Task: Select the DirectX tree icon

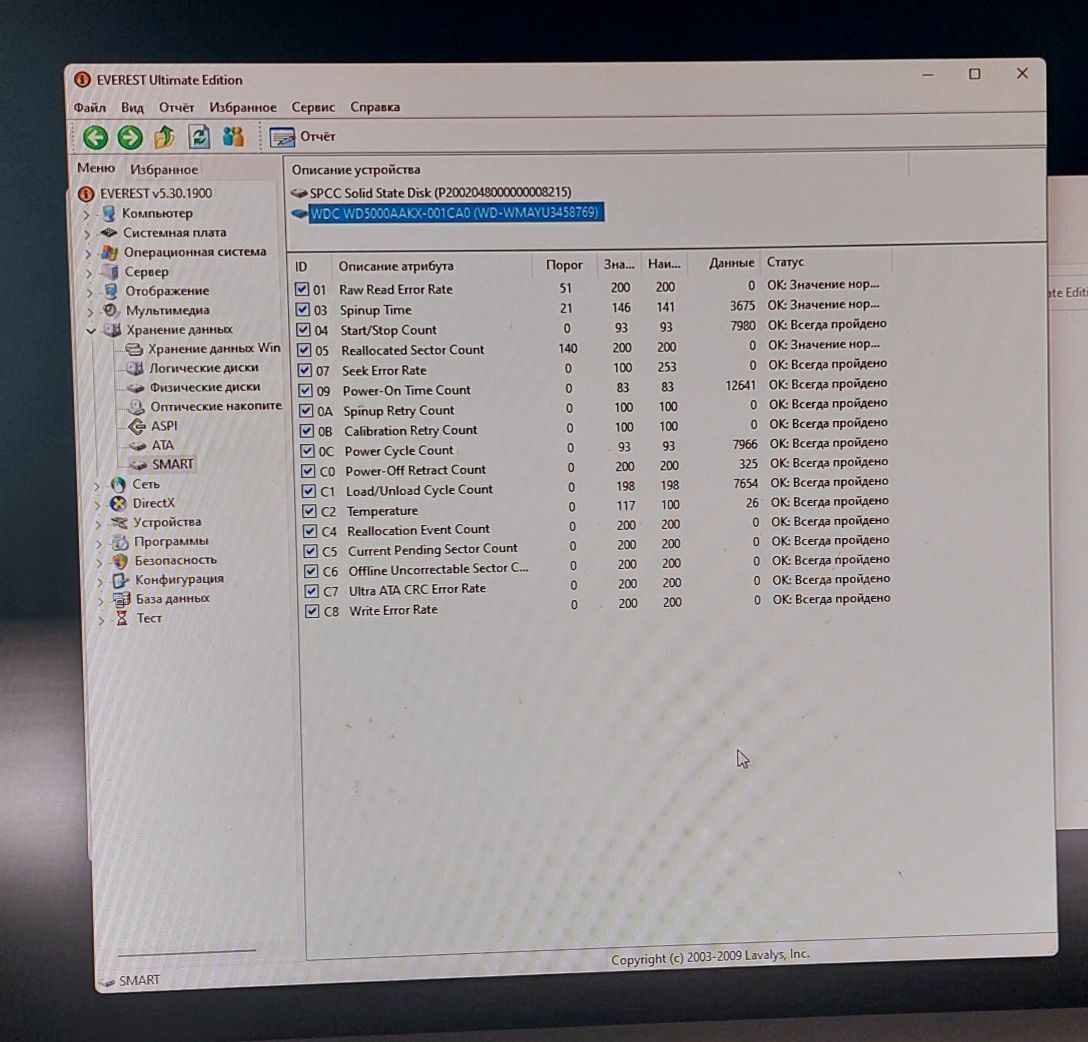Action: (x=119, y=503)
